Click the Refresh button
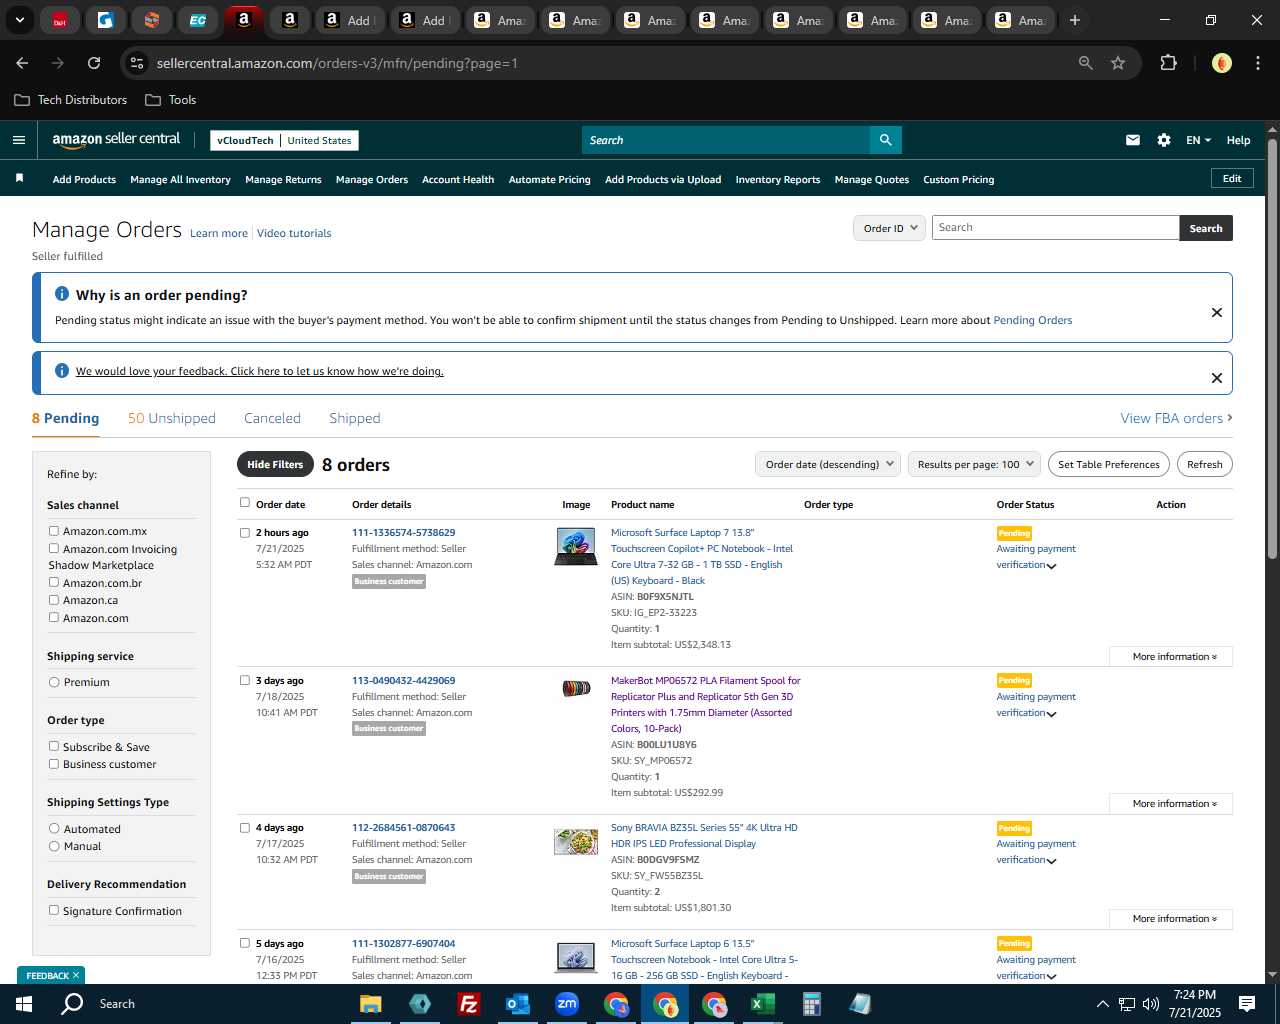 (x=1204, y=464)
